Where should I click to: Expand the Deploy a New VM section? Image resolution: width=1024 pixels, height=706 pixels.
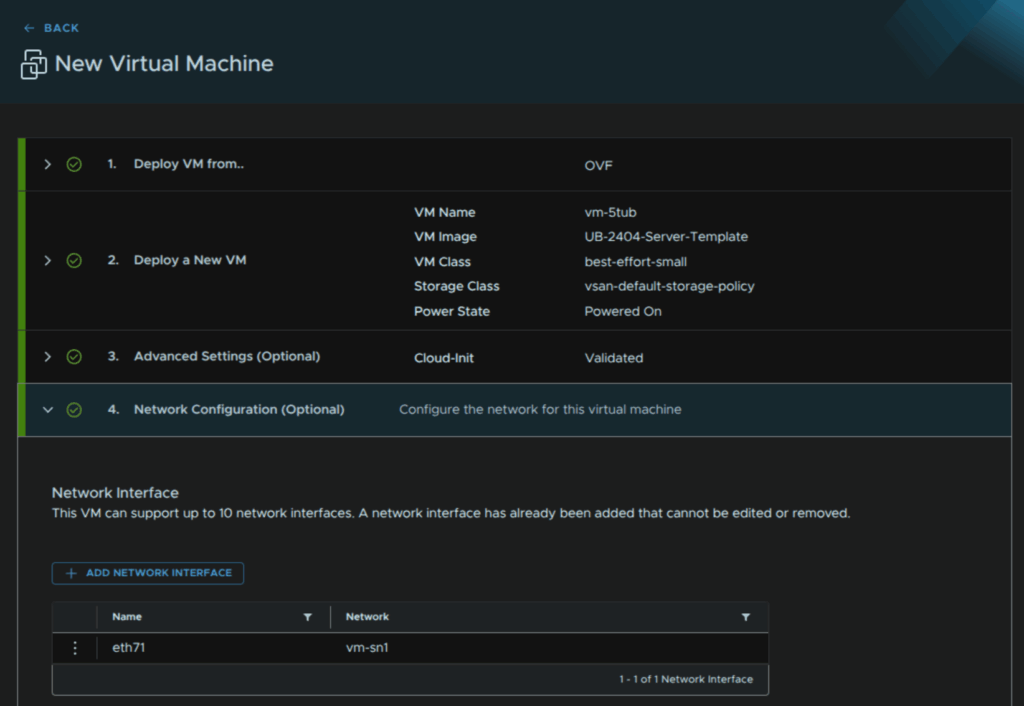(x=47, y=260)
